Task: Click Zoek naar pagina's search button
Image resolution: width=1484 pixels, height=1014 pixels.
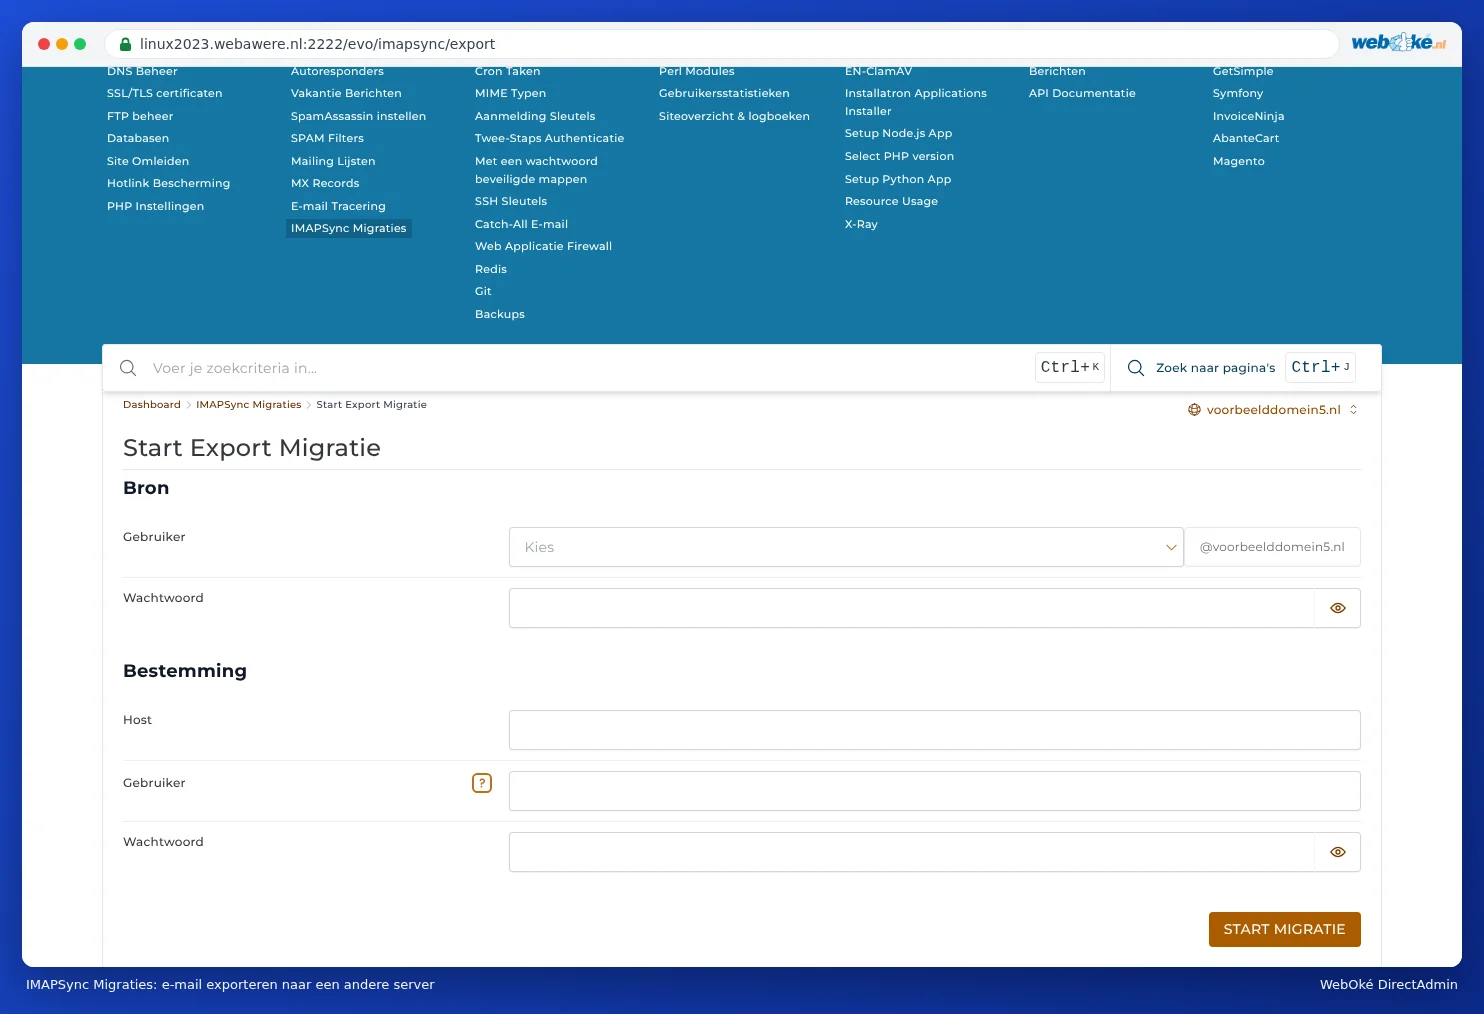Action: [x=1240, y=368]
